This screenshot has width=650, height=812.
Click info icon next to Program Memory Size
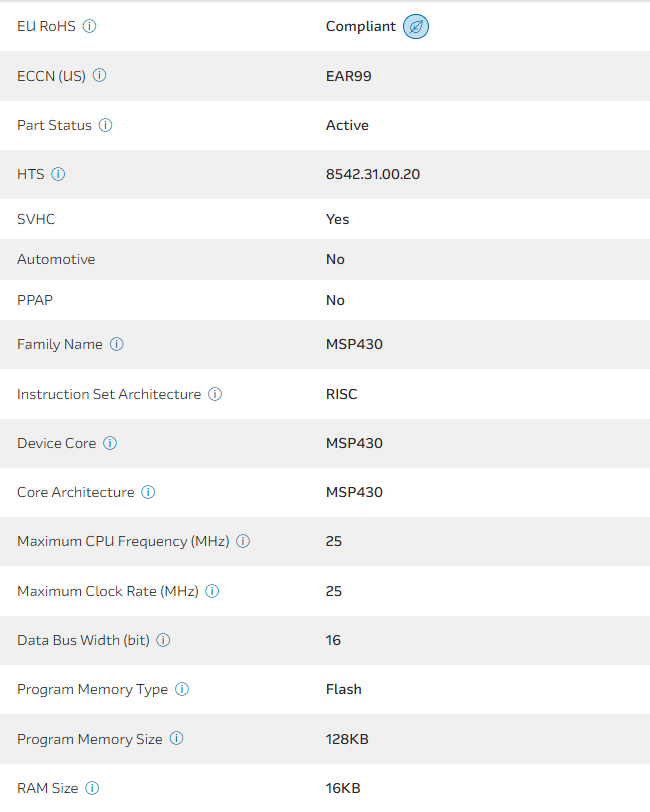coord(176,739)
